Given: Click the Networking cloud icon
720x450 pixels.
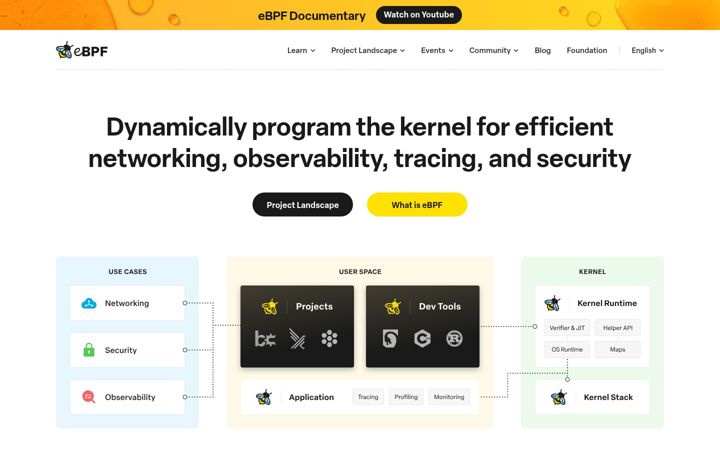Looking at the screenshot, I should 89,303.
